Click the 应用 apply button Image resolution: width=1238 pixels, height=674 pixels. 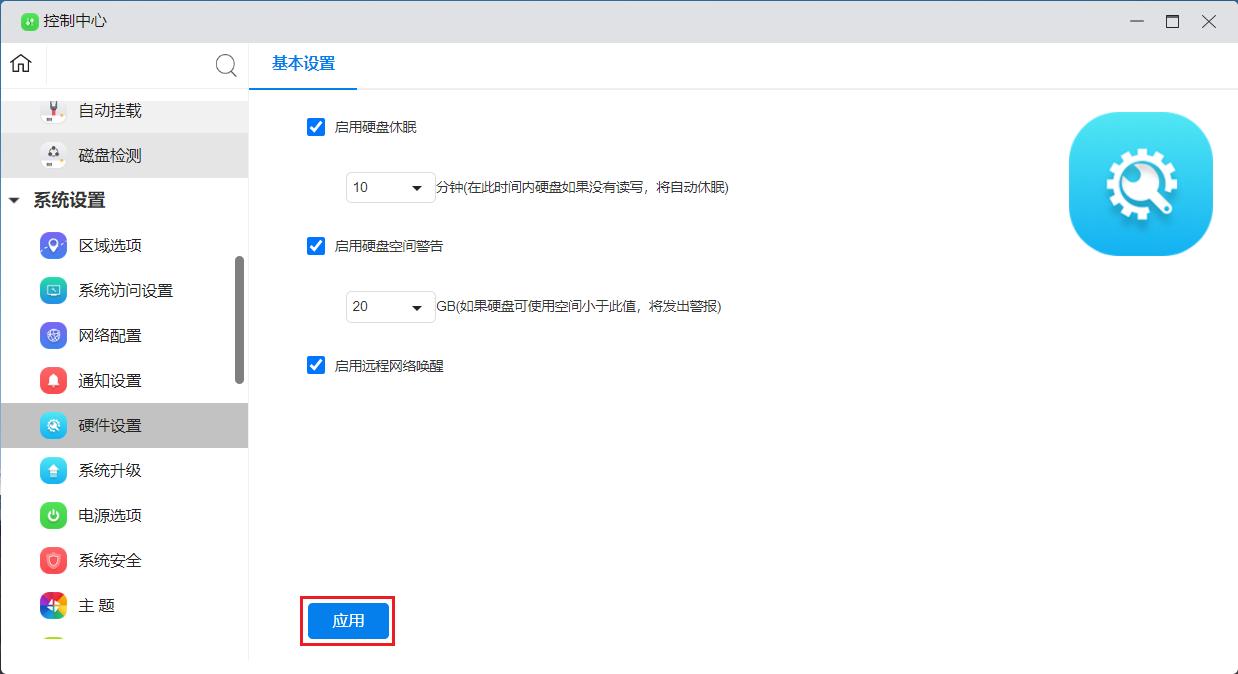[348, 620]
